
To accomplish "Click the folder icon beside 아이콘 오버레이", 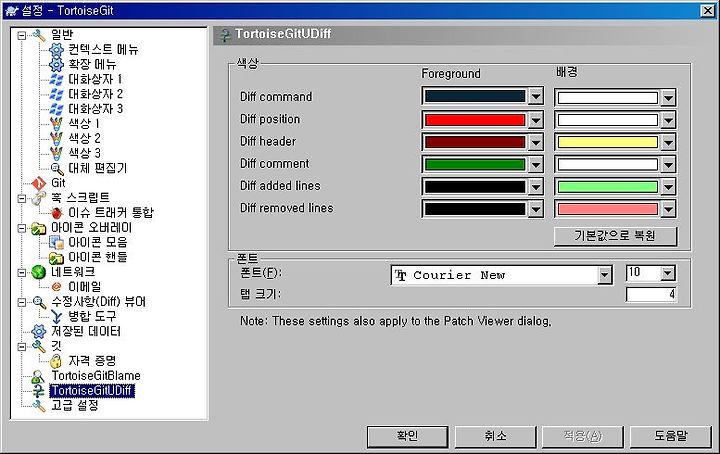I will tap(39, 228).
